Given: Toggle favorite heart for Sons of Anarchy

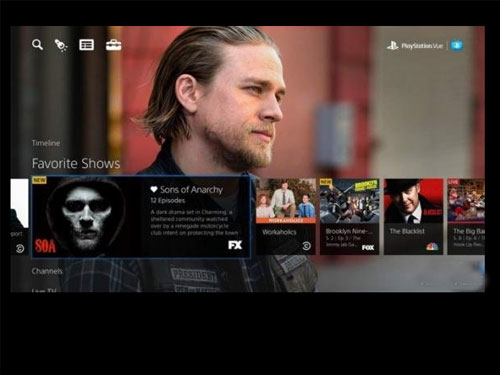Looking at the screenshot, I should click(154, 190).
